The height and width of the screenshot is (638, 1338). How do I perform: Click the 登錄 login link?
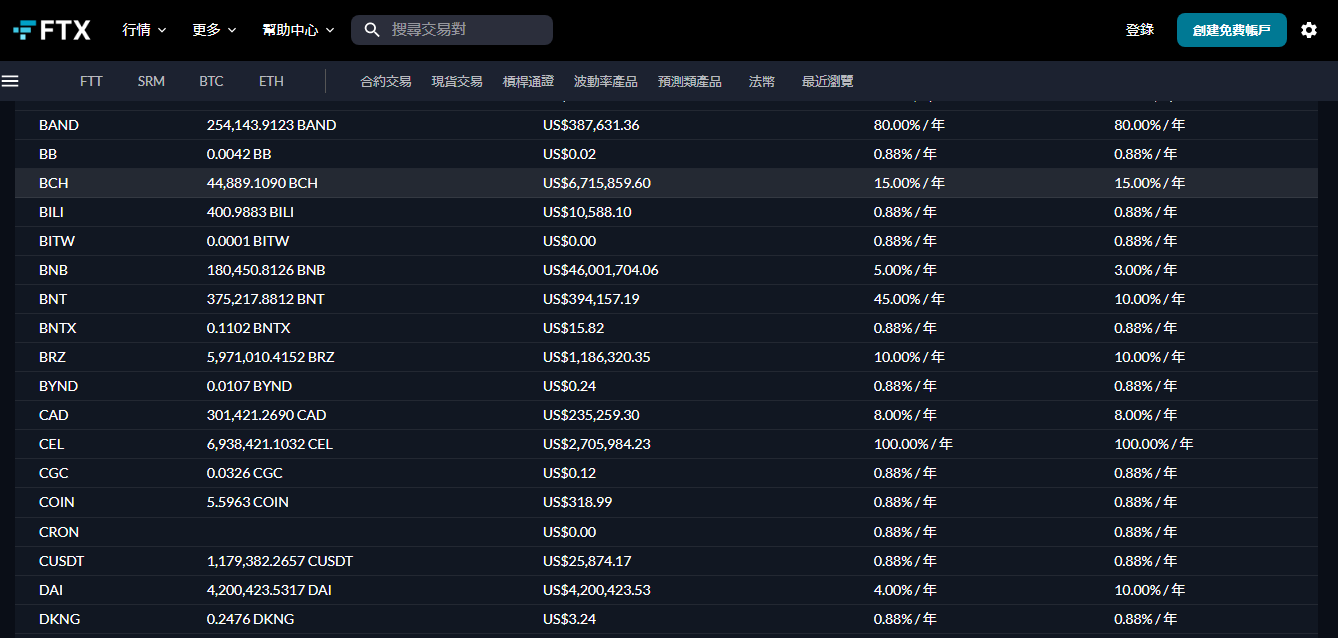click(1140, 30)
